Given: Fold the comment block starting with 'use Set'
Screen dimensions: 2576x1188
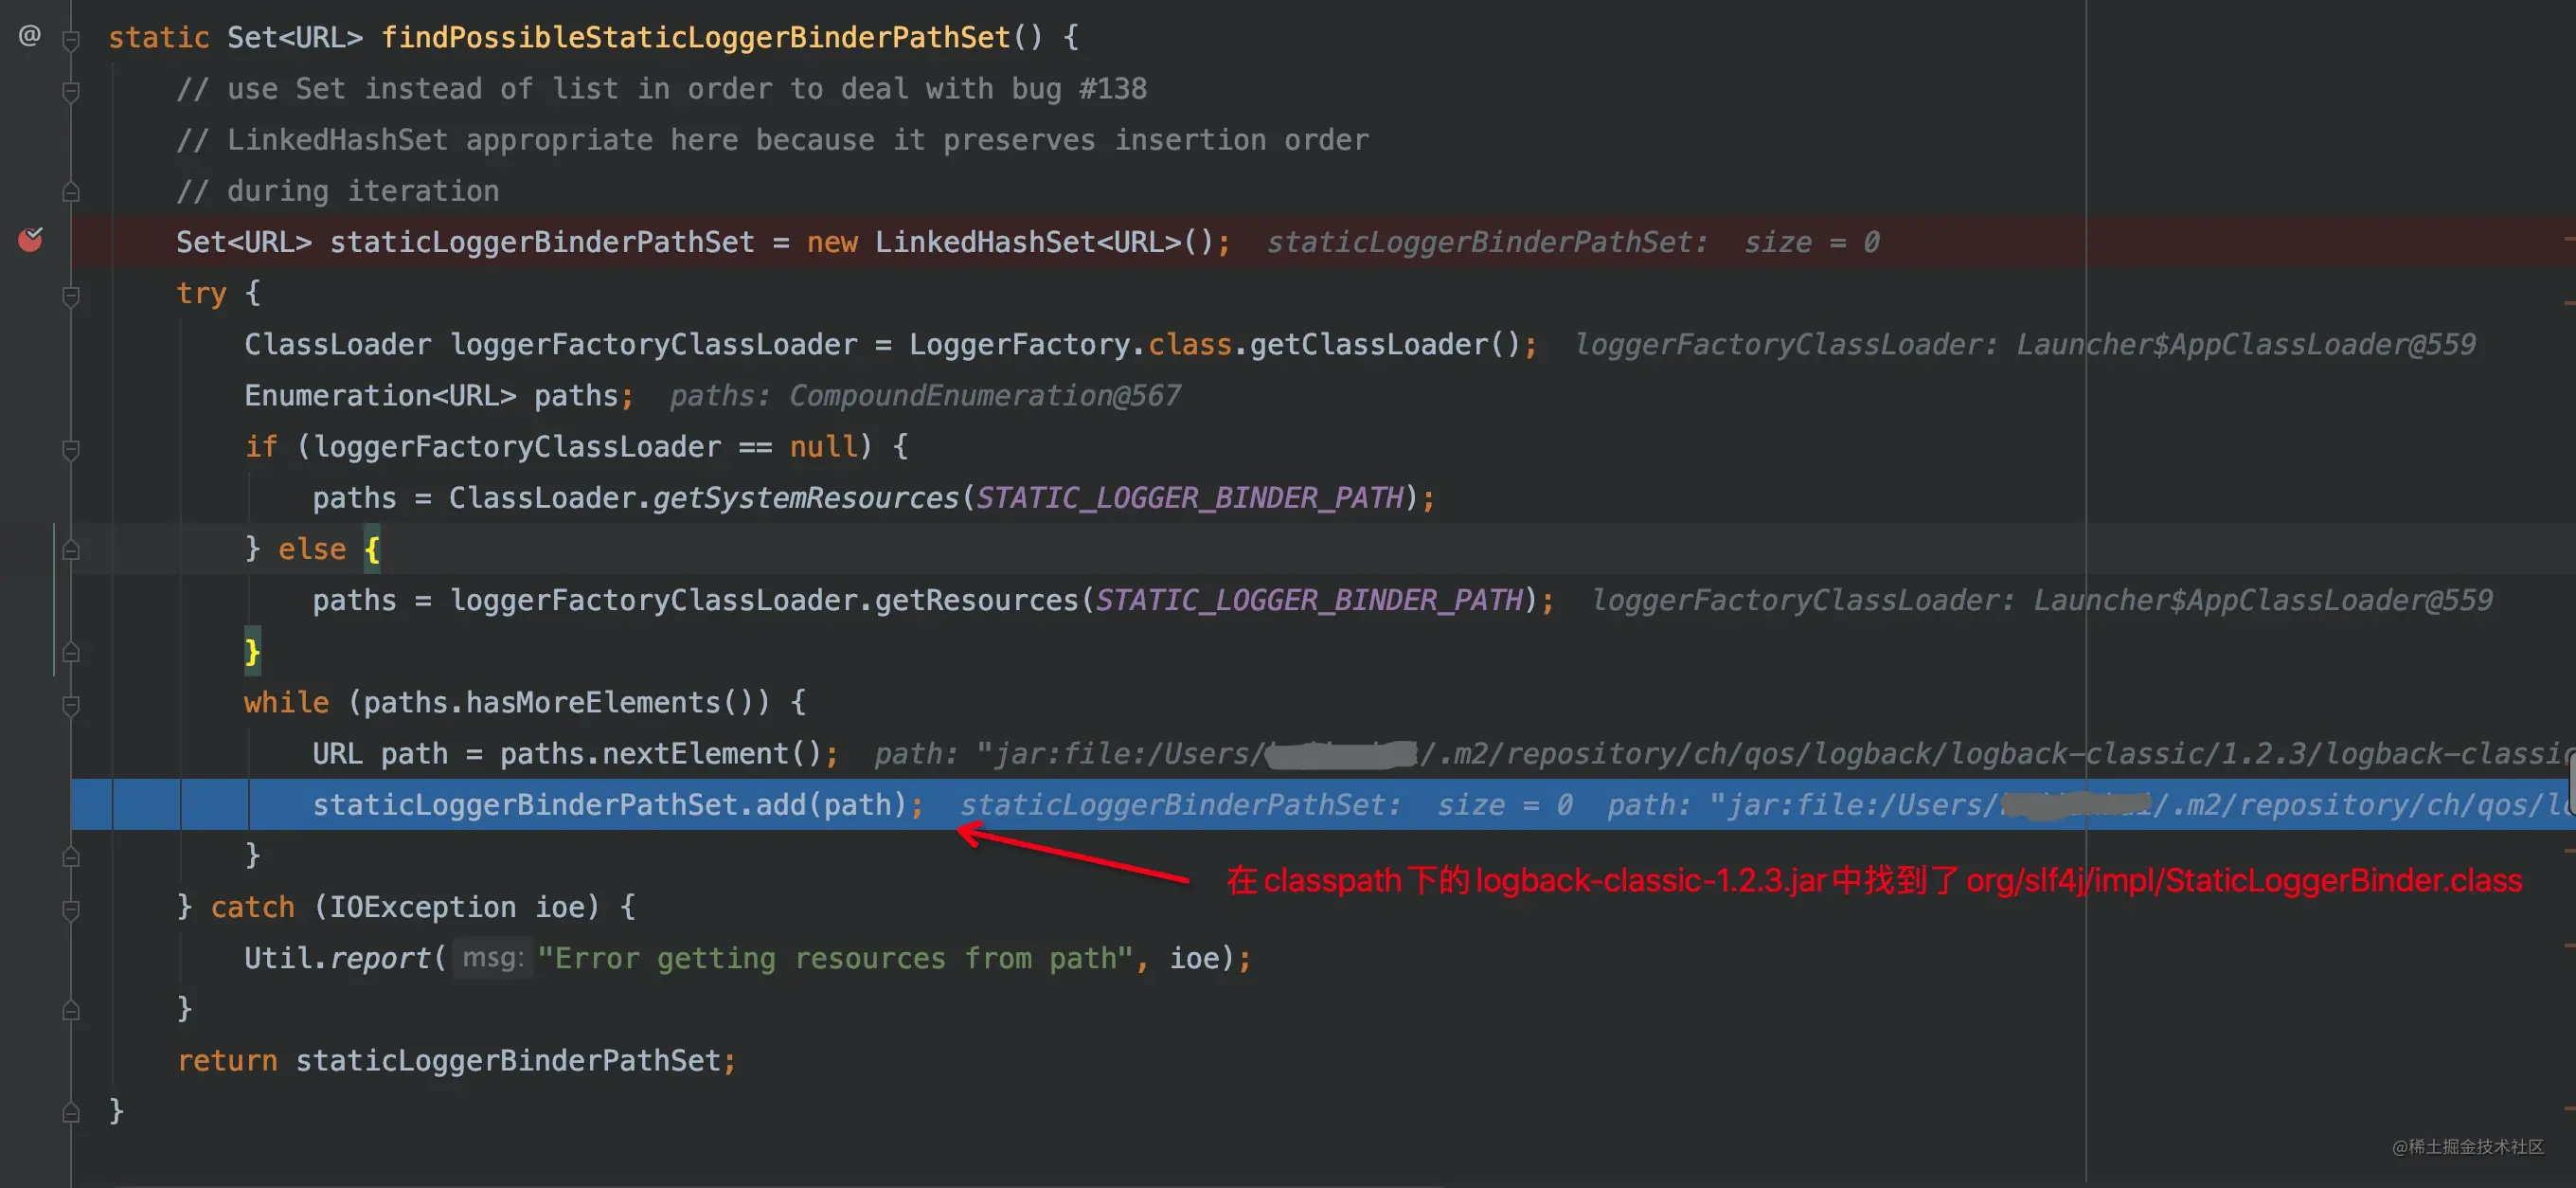Looking at the screenshot, I should click(x=71, y=92).
